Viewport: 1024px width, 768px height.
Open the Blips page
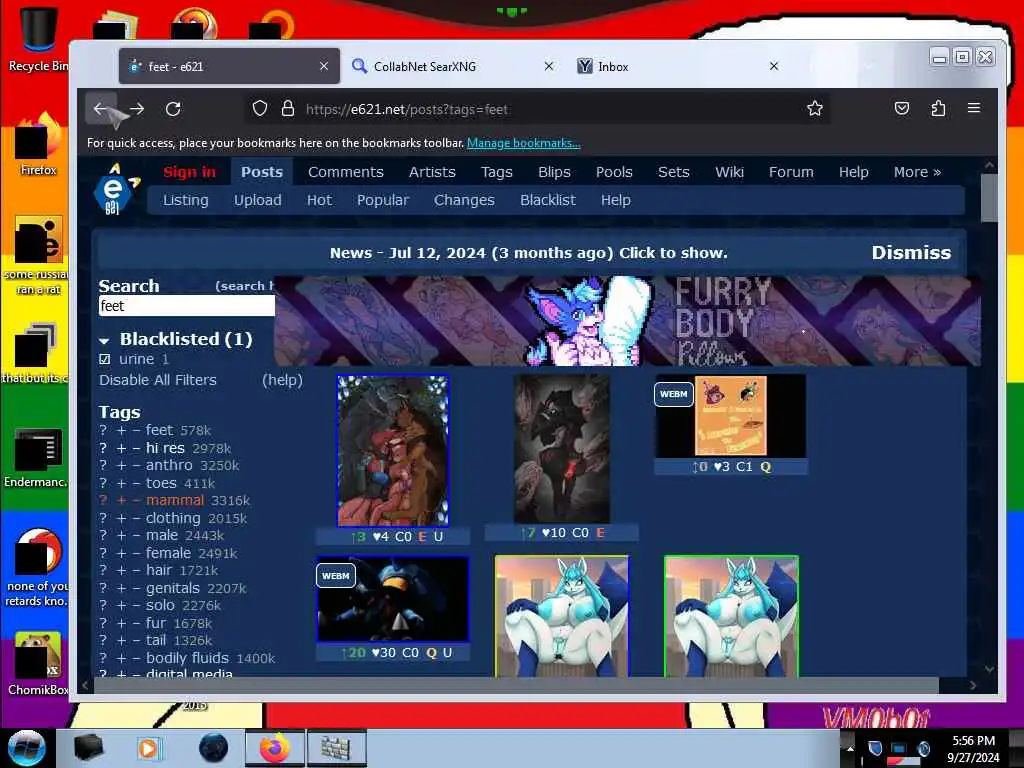[x=554, y=172]
